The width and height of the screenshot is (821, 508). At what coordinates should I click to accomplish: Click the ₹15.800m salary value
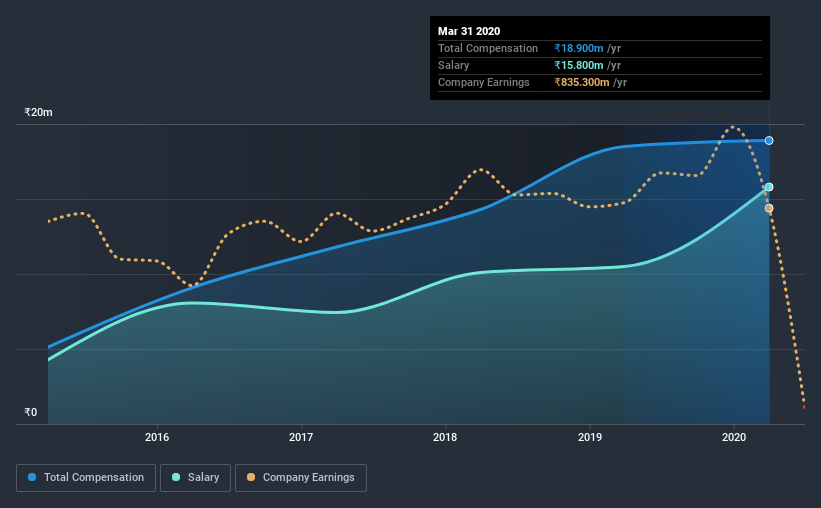click(579, 65)
